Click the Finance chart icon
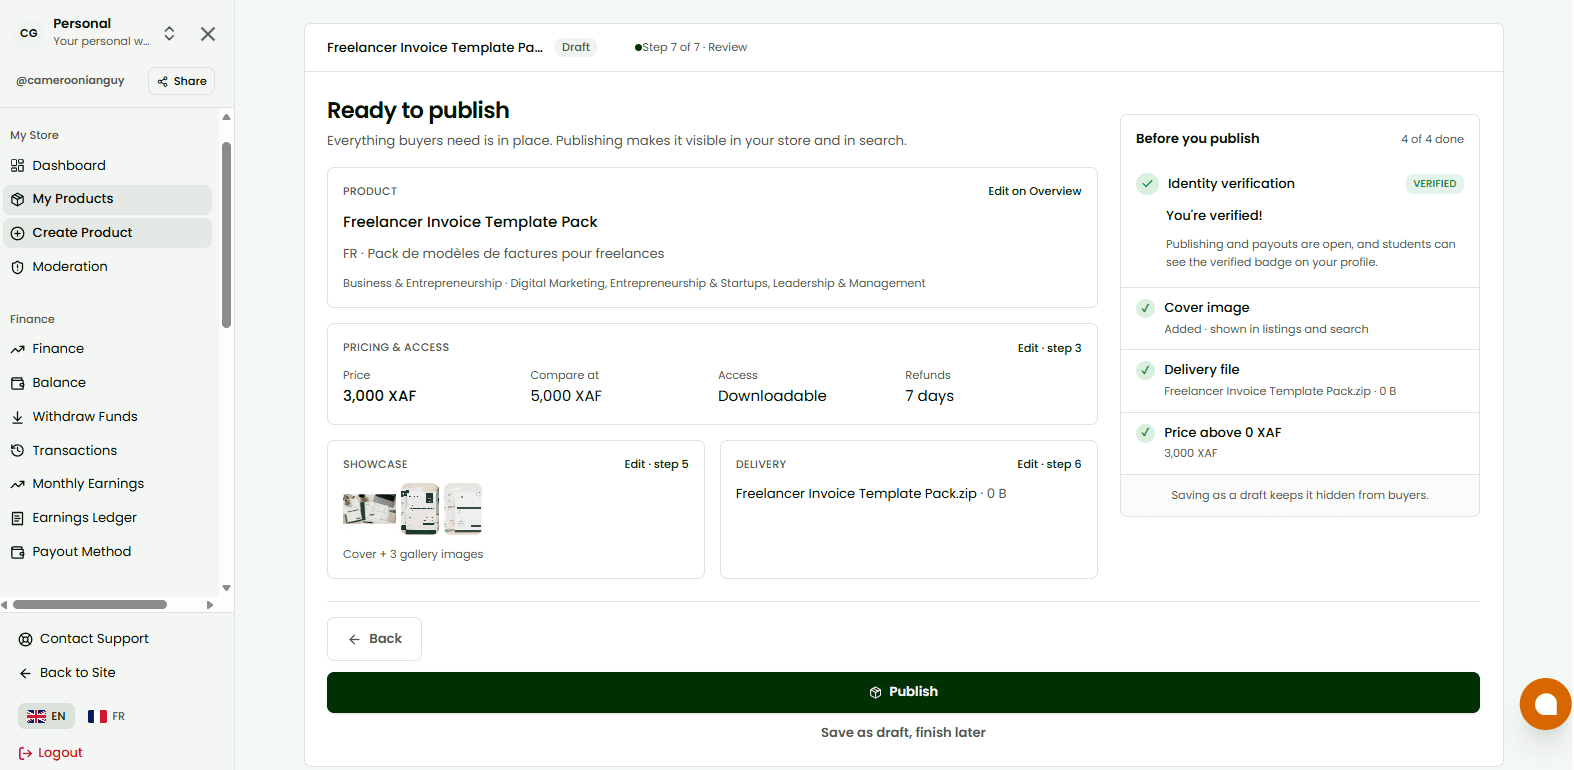 pos(17,349)
